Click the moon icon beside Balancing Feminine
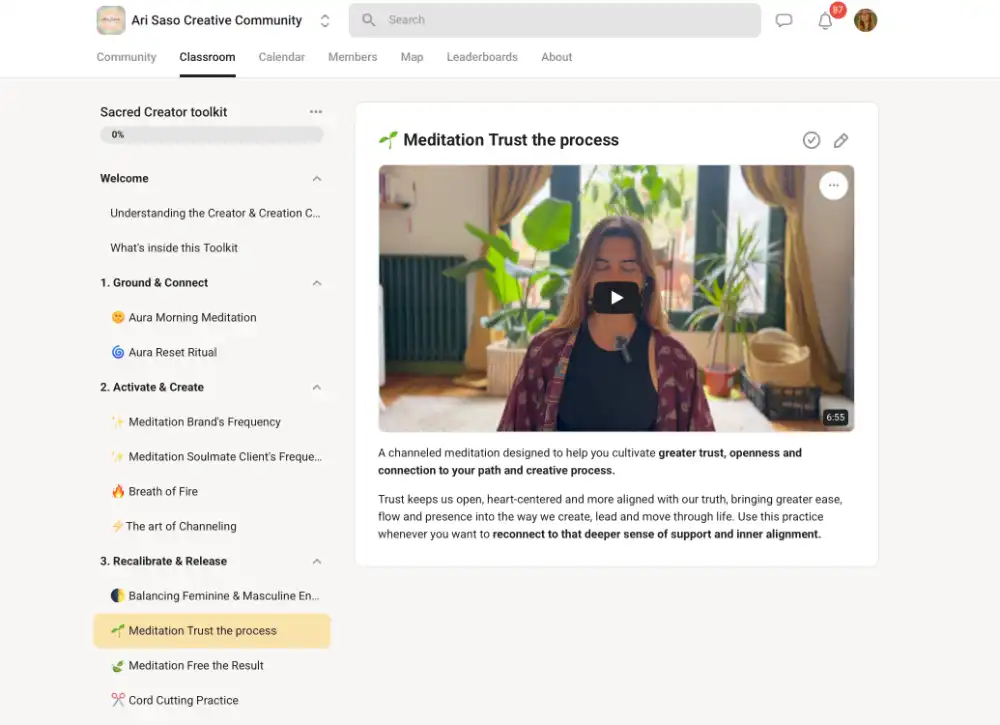Screen dimensions: 1000x725 click(x=118, y=596)
